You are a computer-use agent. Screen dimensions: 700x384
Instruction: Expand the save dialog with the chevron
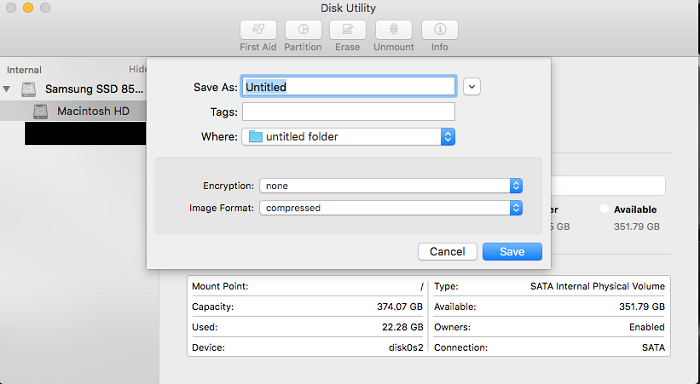[472, 87]
